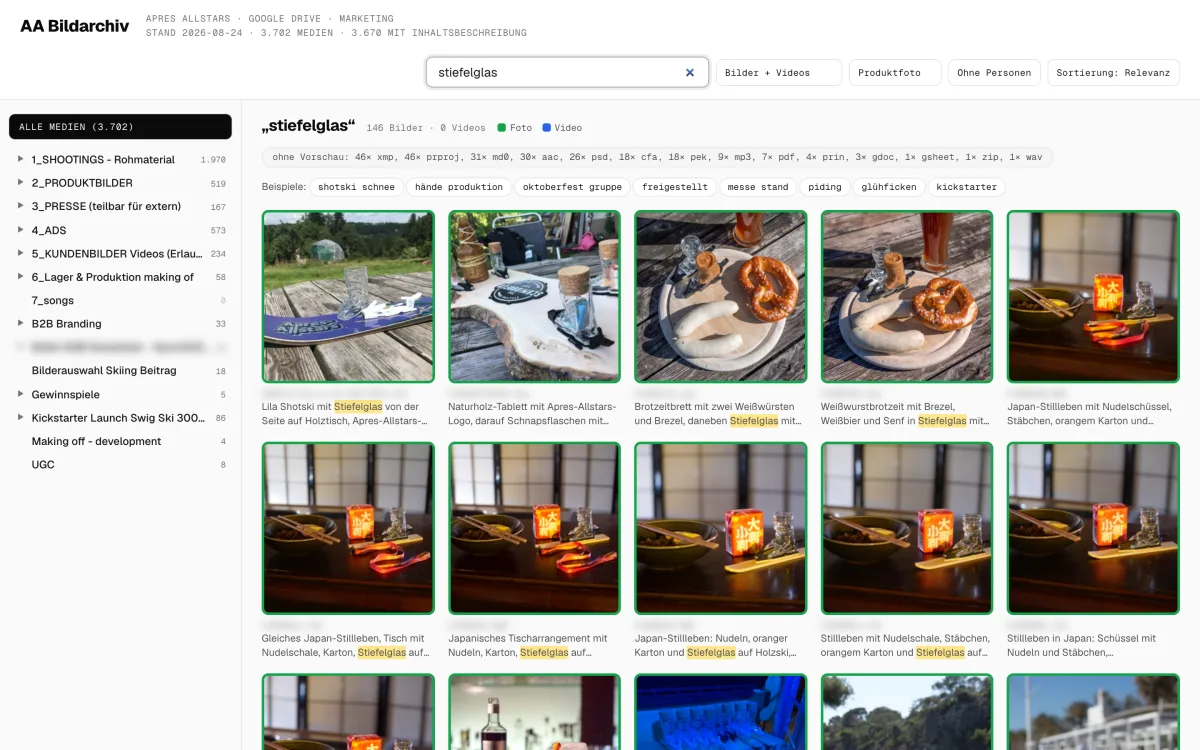Open the Stillleben mit Nudelschale, Stäbchen thumbnail
The height and width of the screenshot is (750, 1200).
point(907,528)
